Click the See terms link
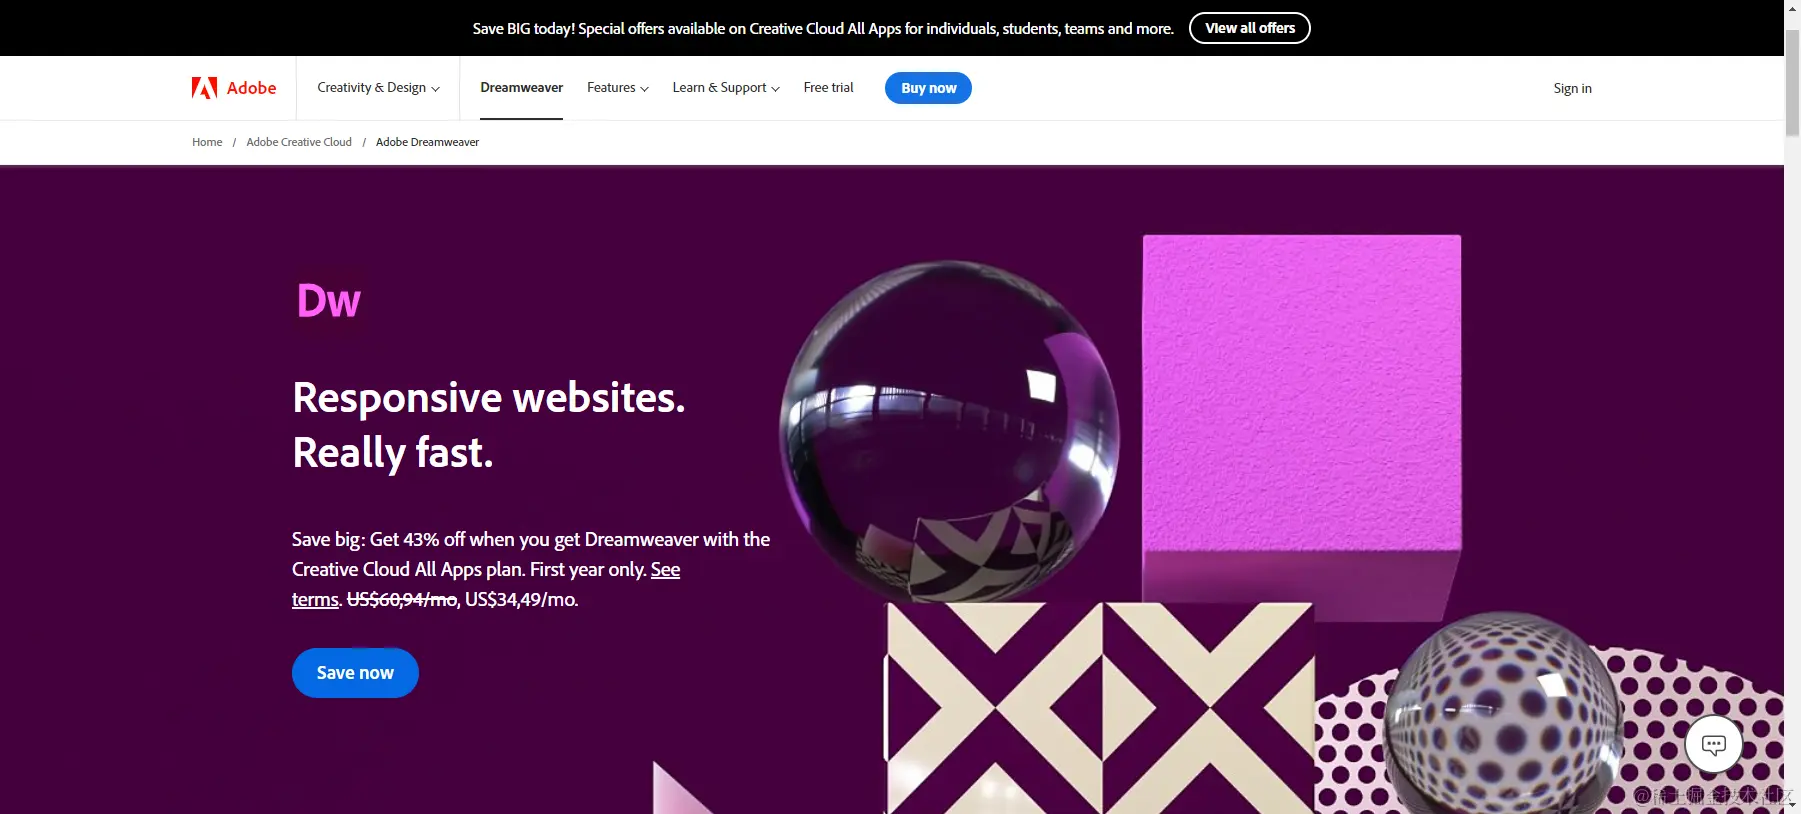 click(486, 584)
